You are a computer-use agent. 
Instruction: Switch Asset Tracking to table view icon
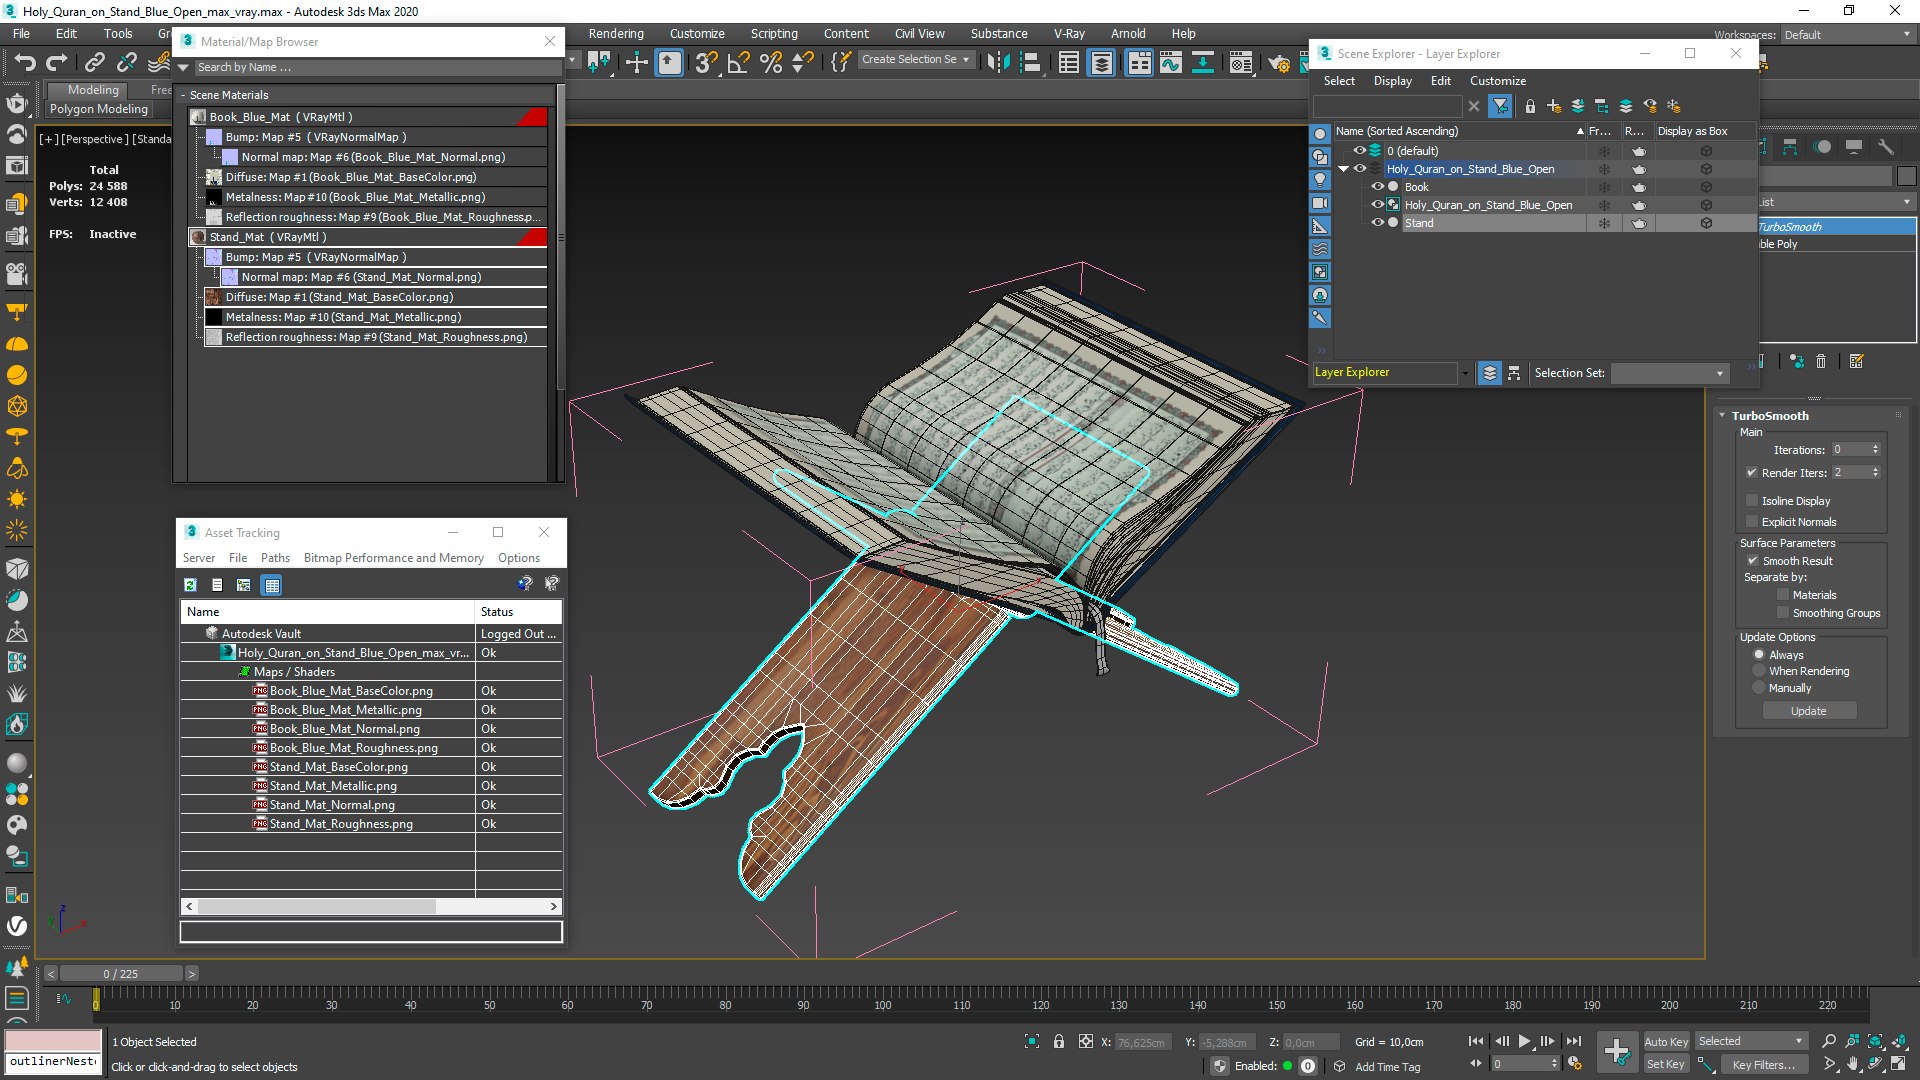coord(271,585)
